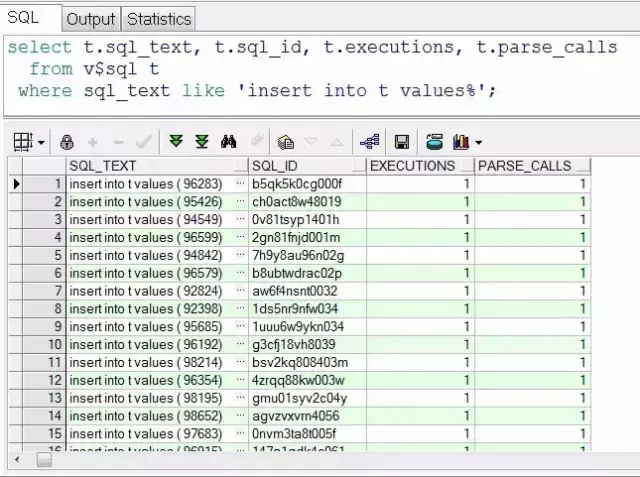Fetch next page green arrow icon
Image resolution: width=640 pixels, height=477 pixels.
(176, 142)
